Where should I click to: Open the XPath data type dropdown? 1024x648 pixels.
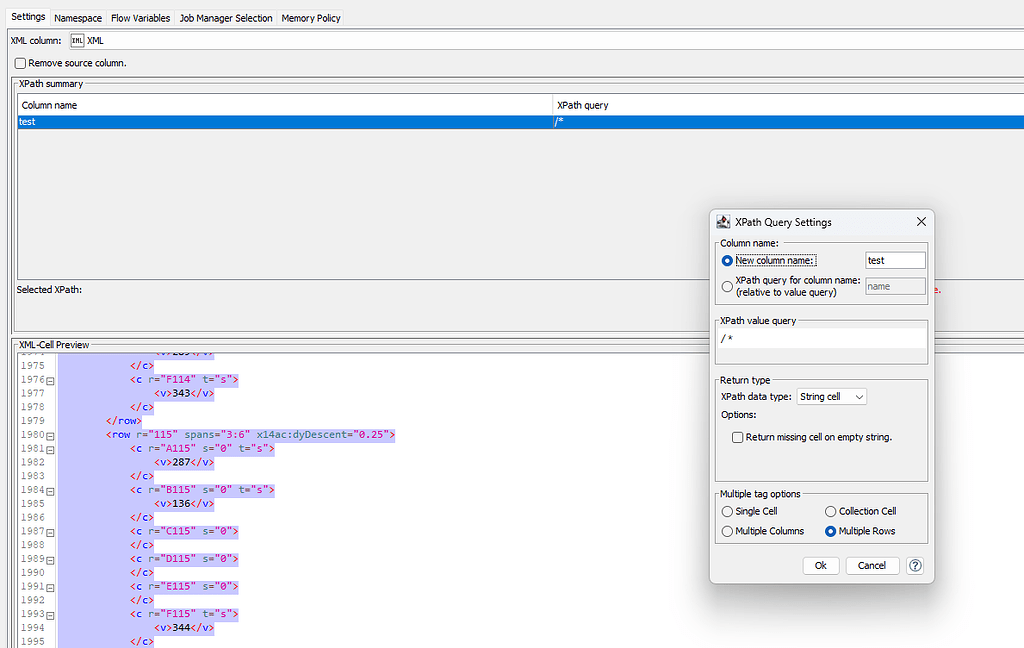click(x=831, y=396)
